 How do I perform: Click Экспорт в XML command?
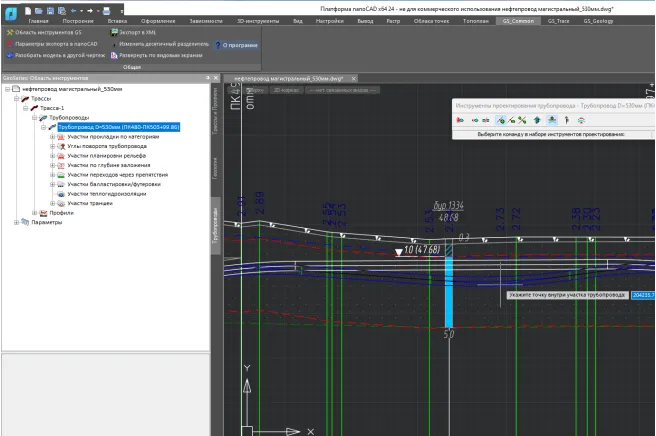pos(134,32)
